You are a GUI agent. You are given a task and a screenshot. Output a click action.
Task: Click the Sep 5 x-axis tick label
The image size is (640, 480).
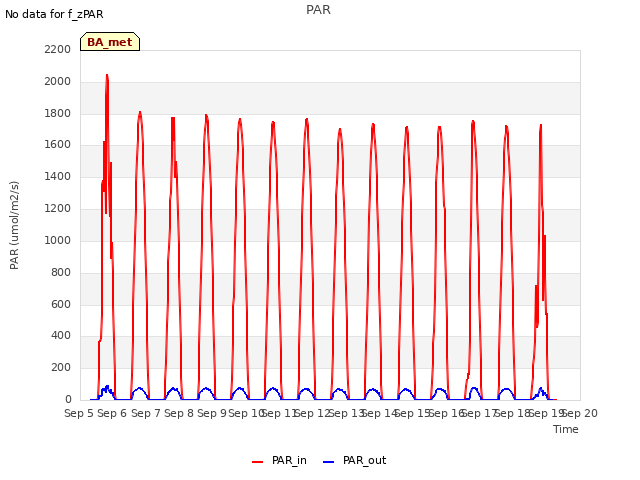click(x=79, y=413)
